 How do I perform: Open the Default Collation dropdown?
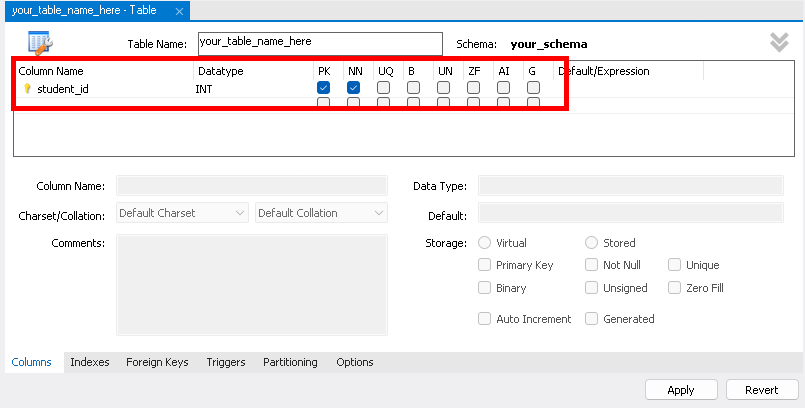pos(321,213)
